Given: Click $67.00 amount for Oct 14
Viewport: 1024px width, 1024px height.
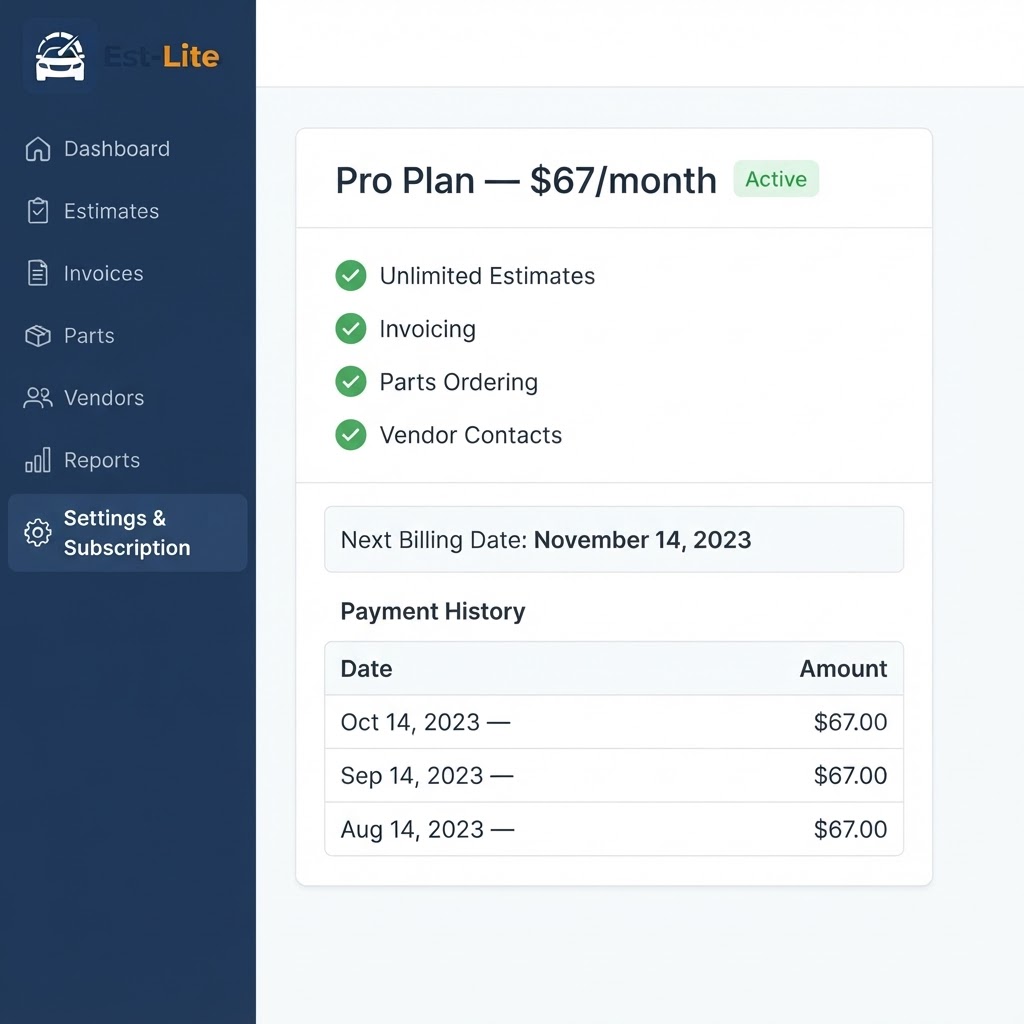Looking at the screenshot, I should point(850,722).
